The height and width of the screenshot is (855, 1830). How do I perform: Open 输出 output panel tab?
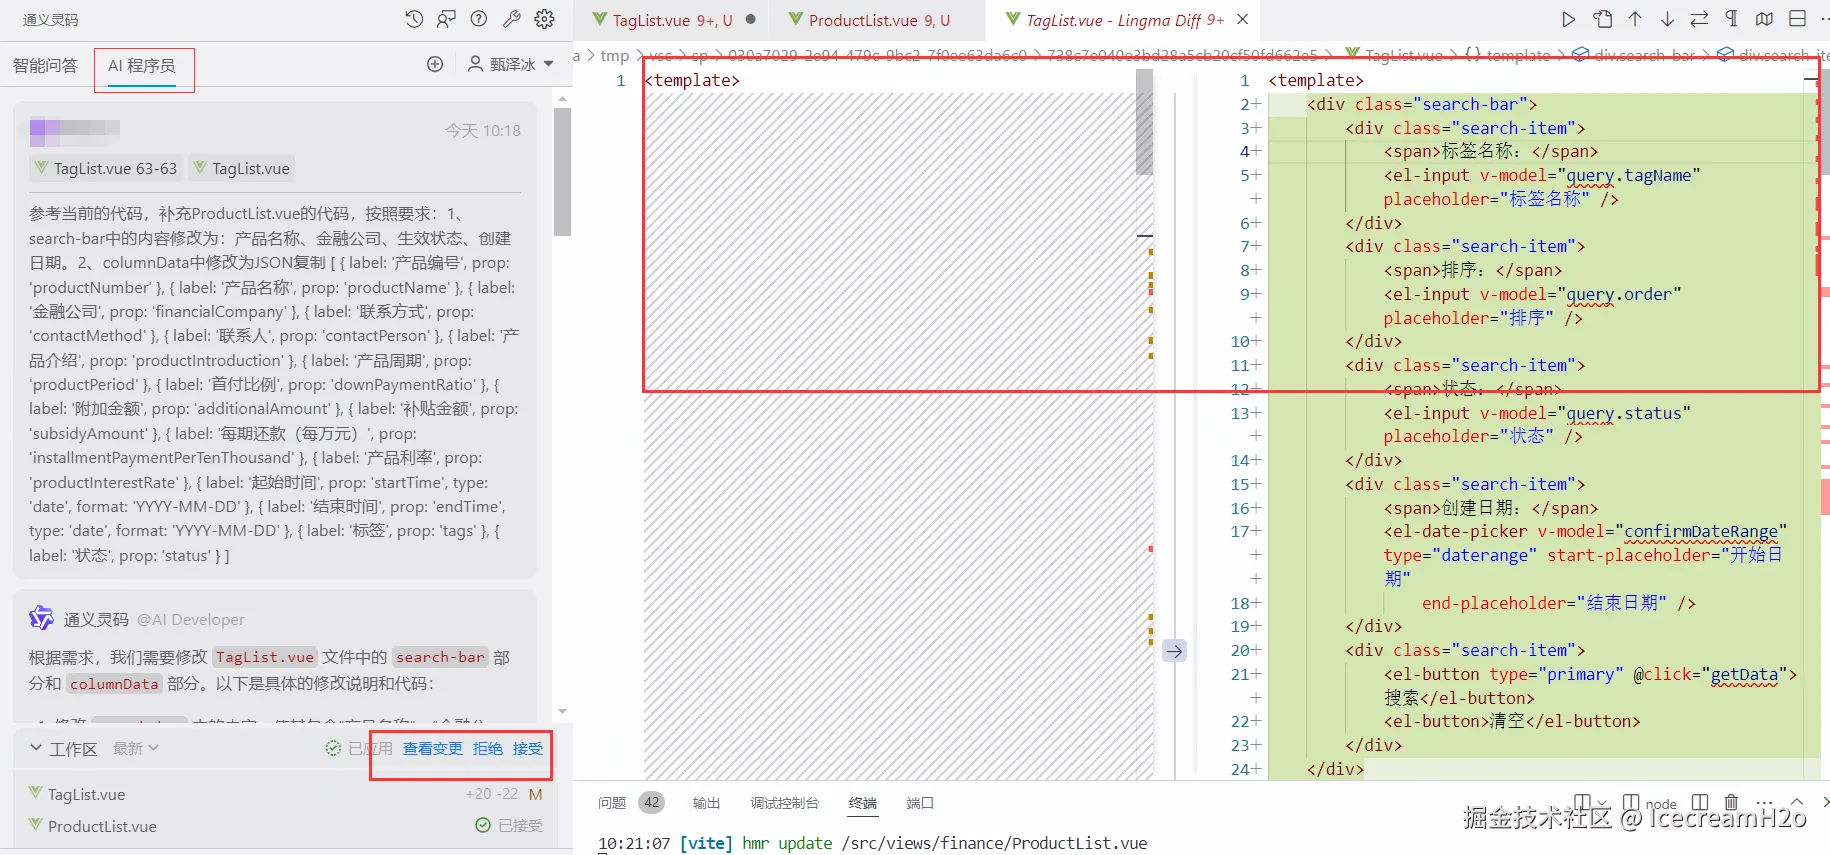pyautogui.click(x=706, y=803)
